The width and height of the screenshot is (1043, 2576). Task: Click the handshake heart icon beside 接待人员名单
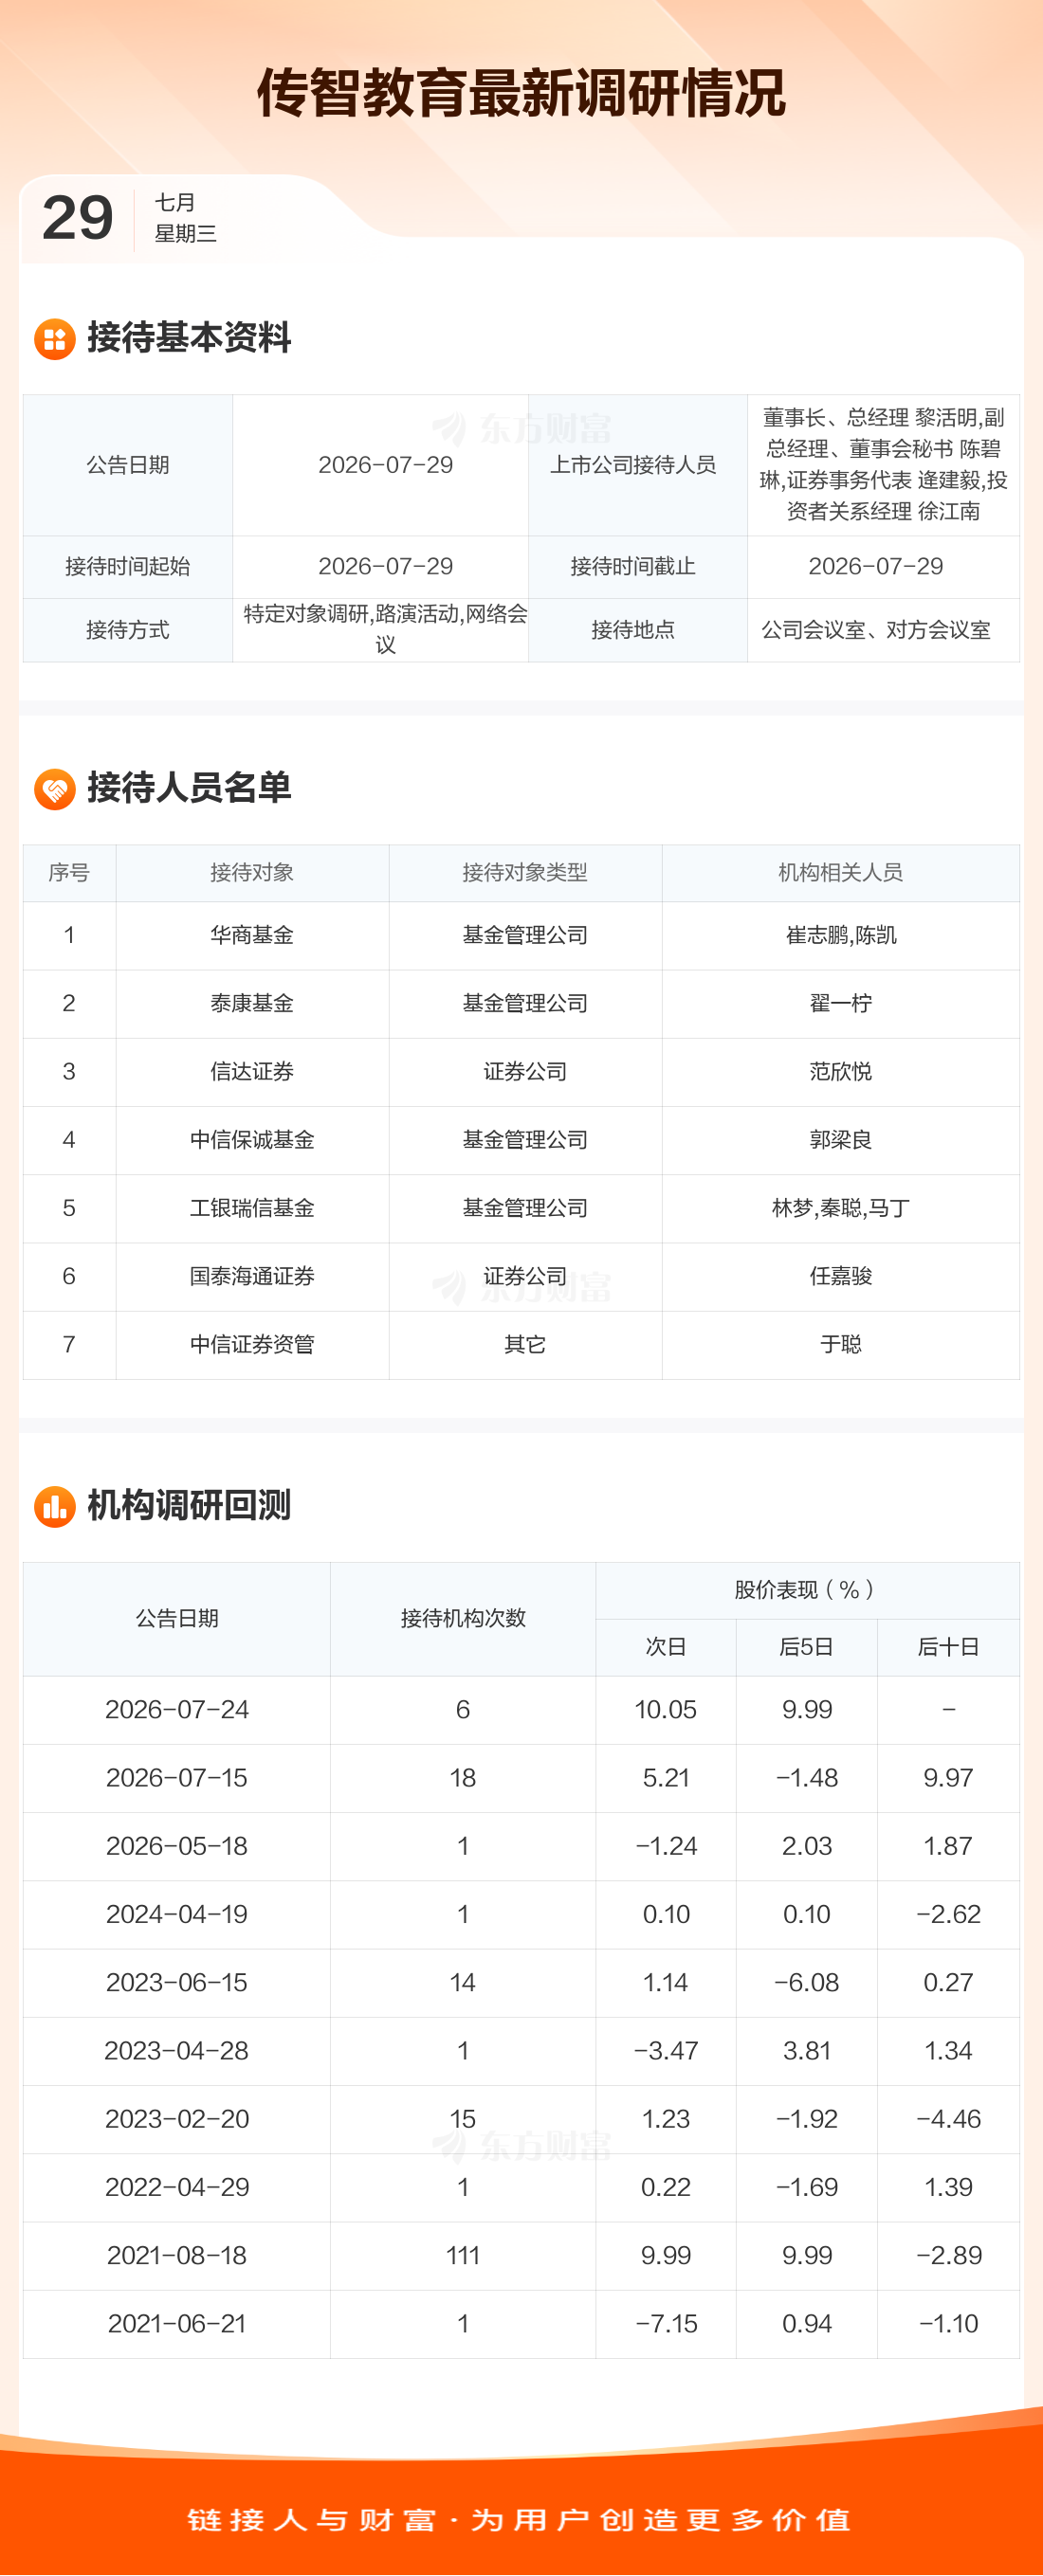(55, 789)
